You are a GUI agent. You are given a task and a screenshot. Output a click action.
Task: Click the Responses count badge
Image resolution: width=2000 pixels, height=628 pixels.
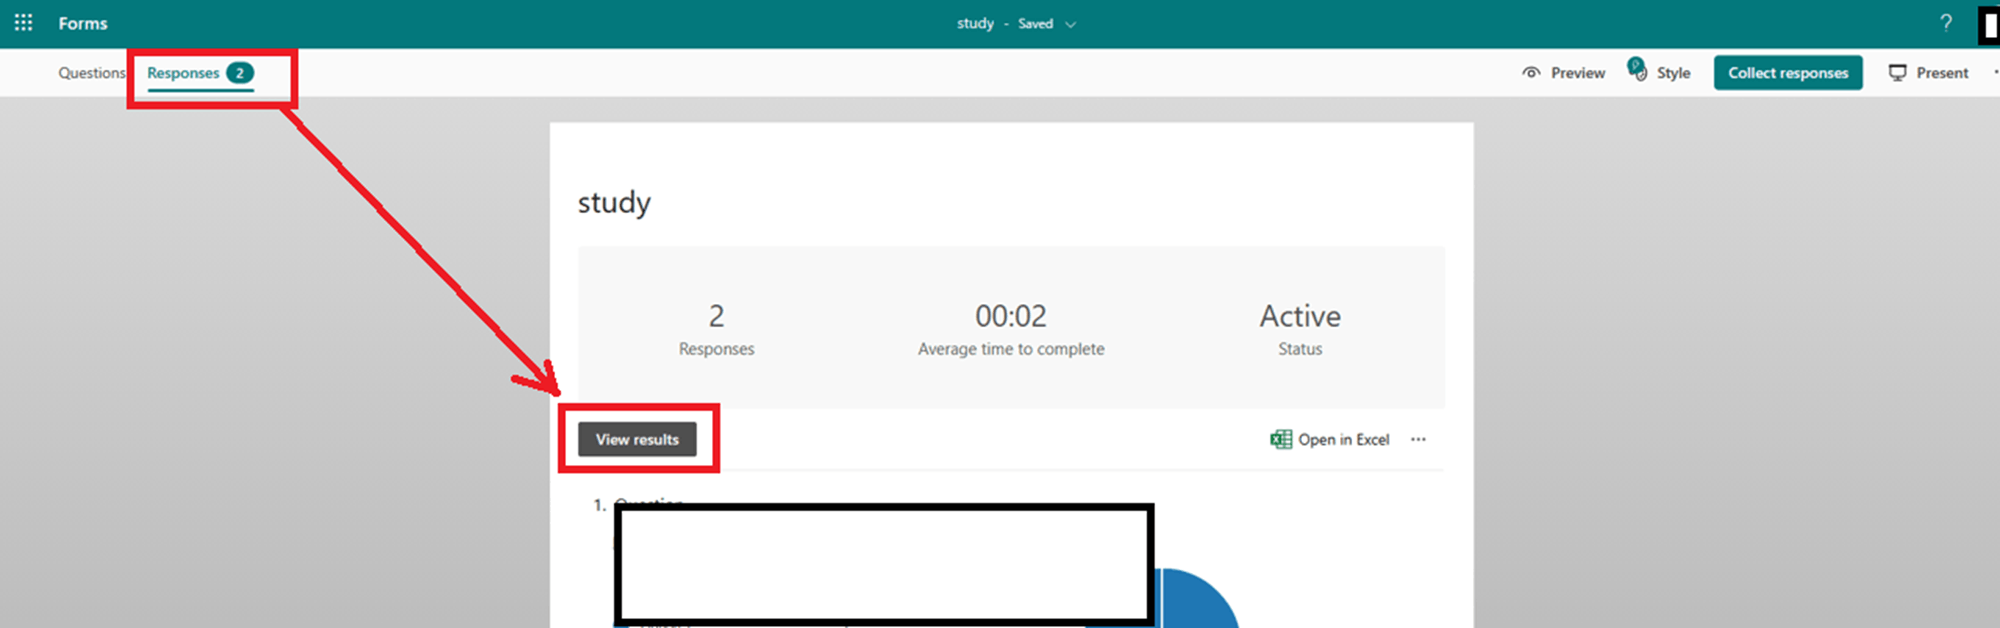coord(240,73)
